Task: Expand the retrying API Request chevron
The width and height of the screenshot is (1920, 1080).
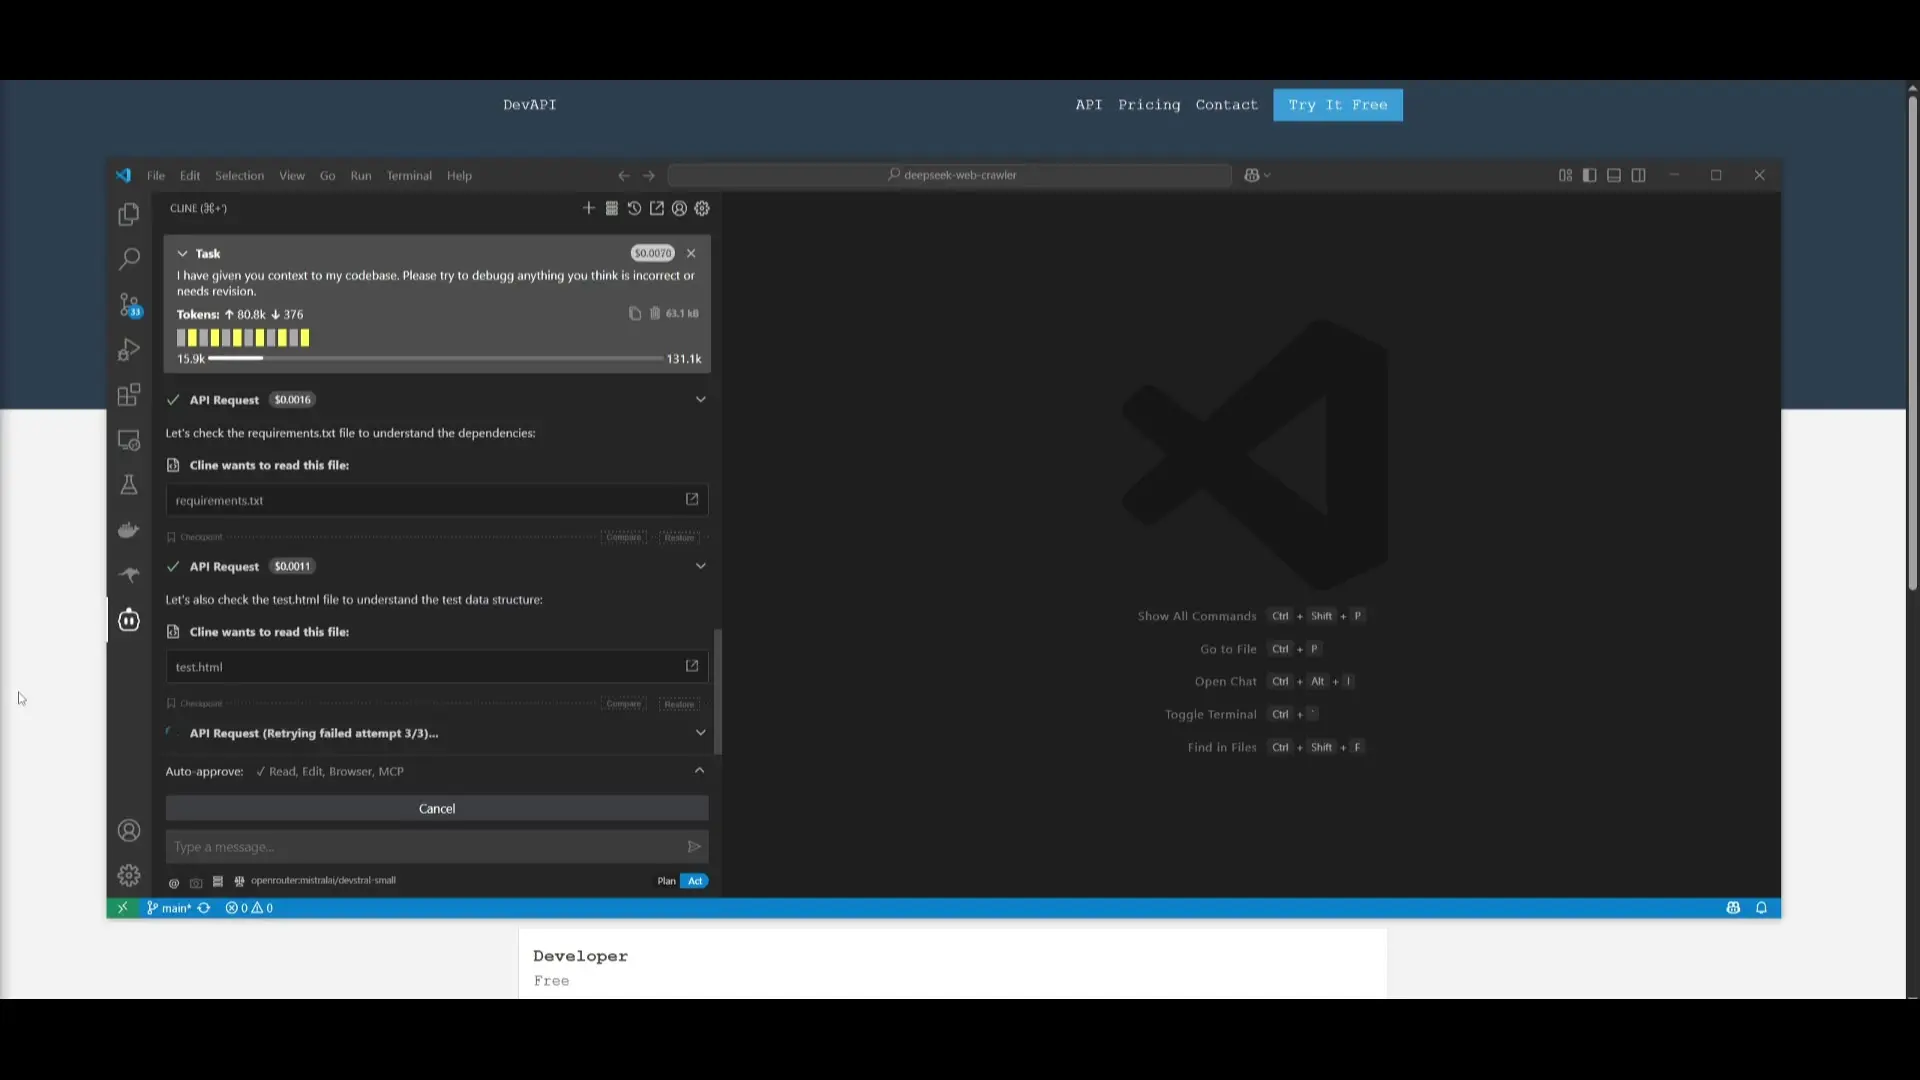Action: coord(701,733)
